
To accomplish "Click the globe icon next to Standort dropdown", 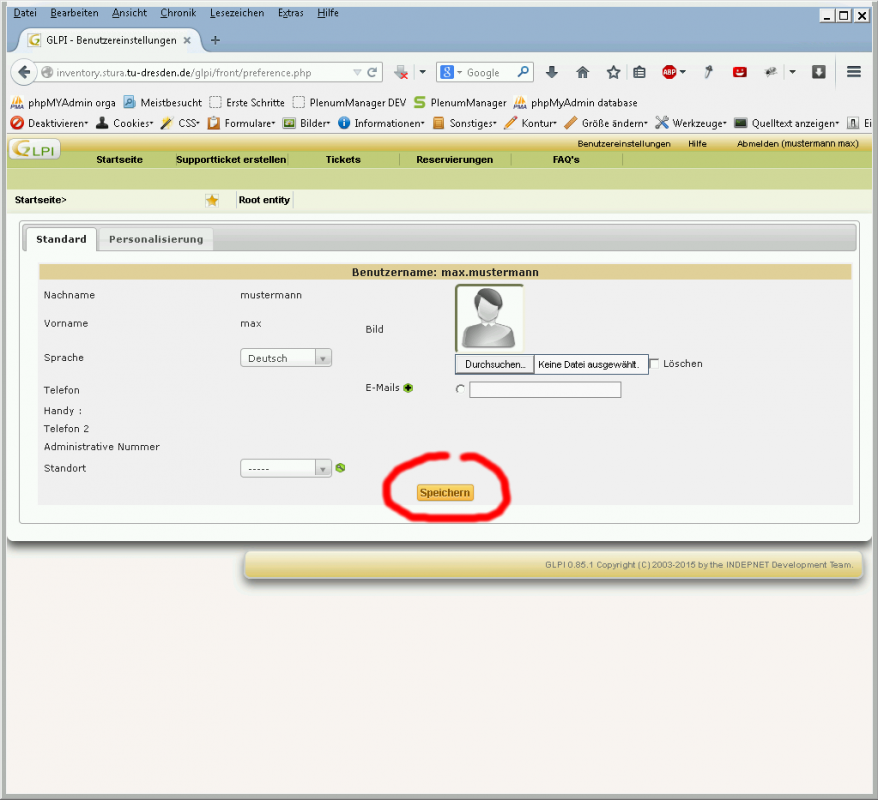I will click(x=340, y=467).
